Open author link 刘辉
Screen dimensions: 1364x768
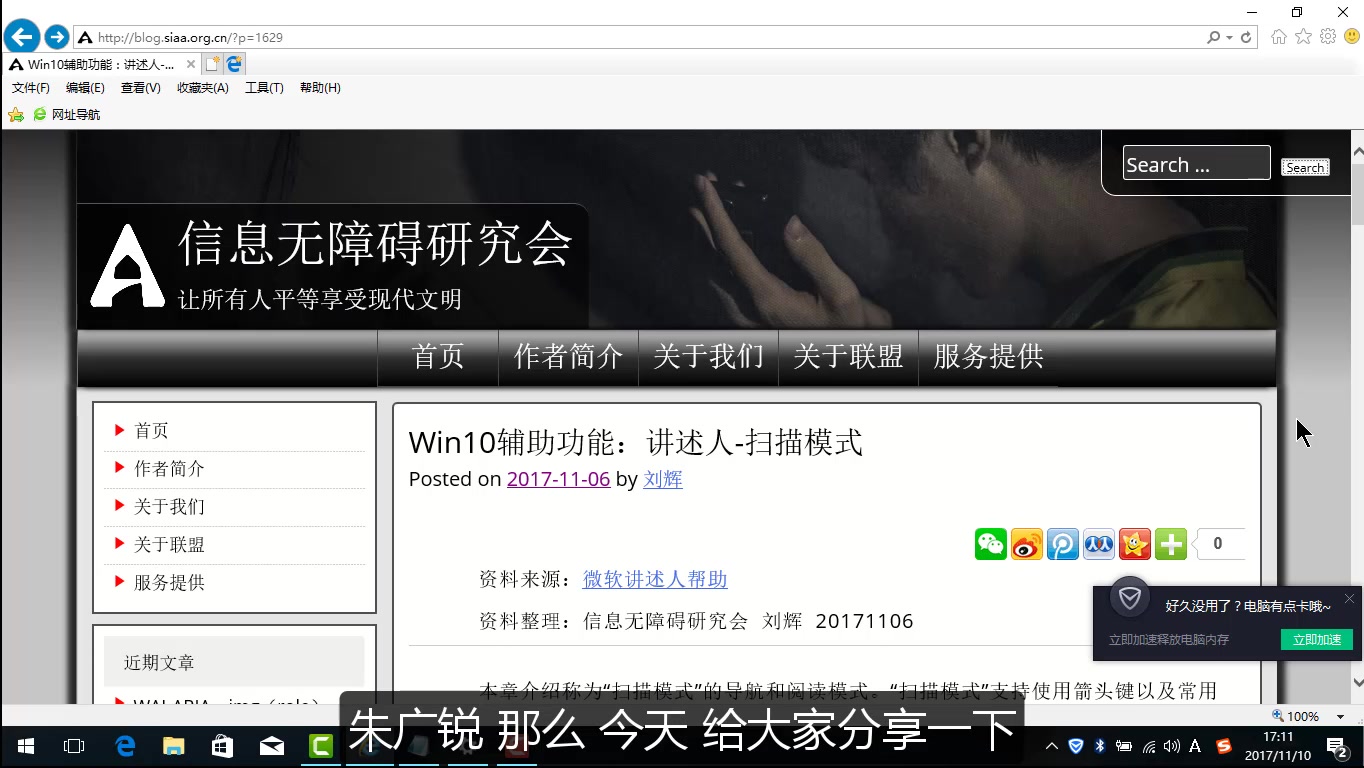click(x=663, y=479)
